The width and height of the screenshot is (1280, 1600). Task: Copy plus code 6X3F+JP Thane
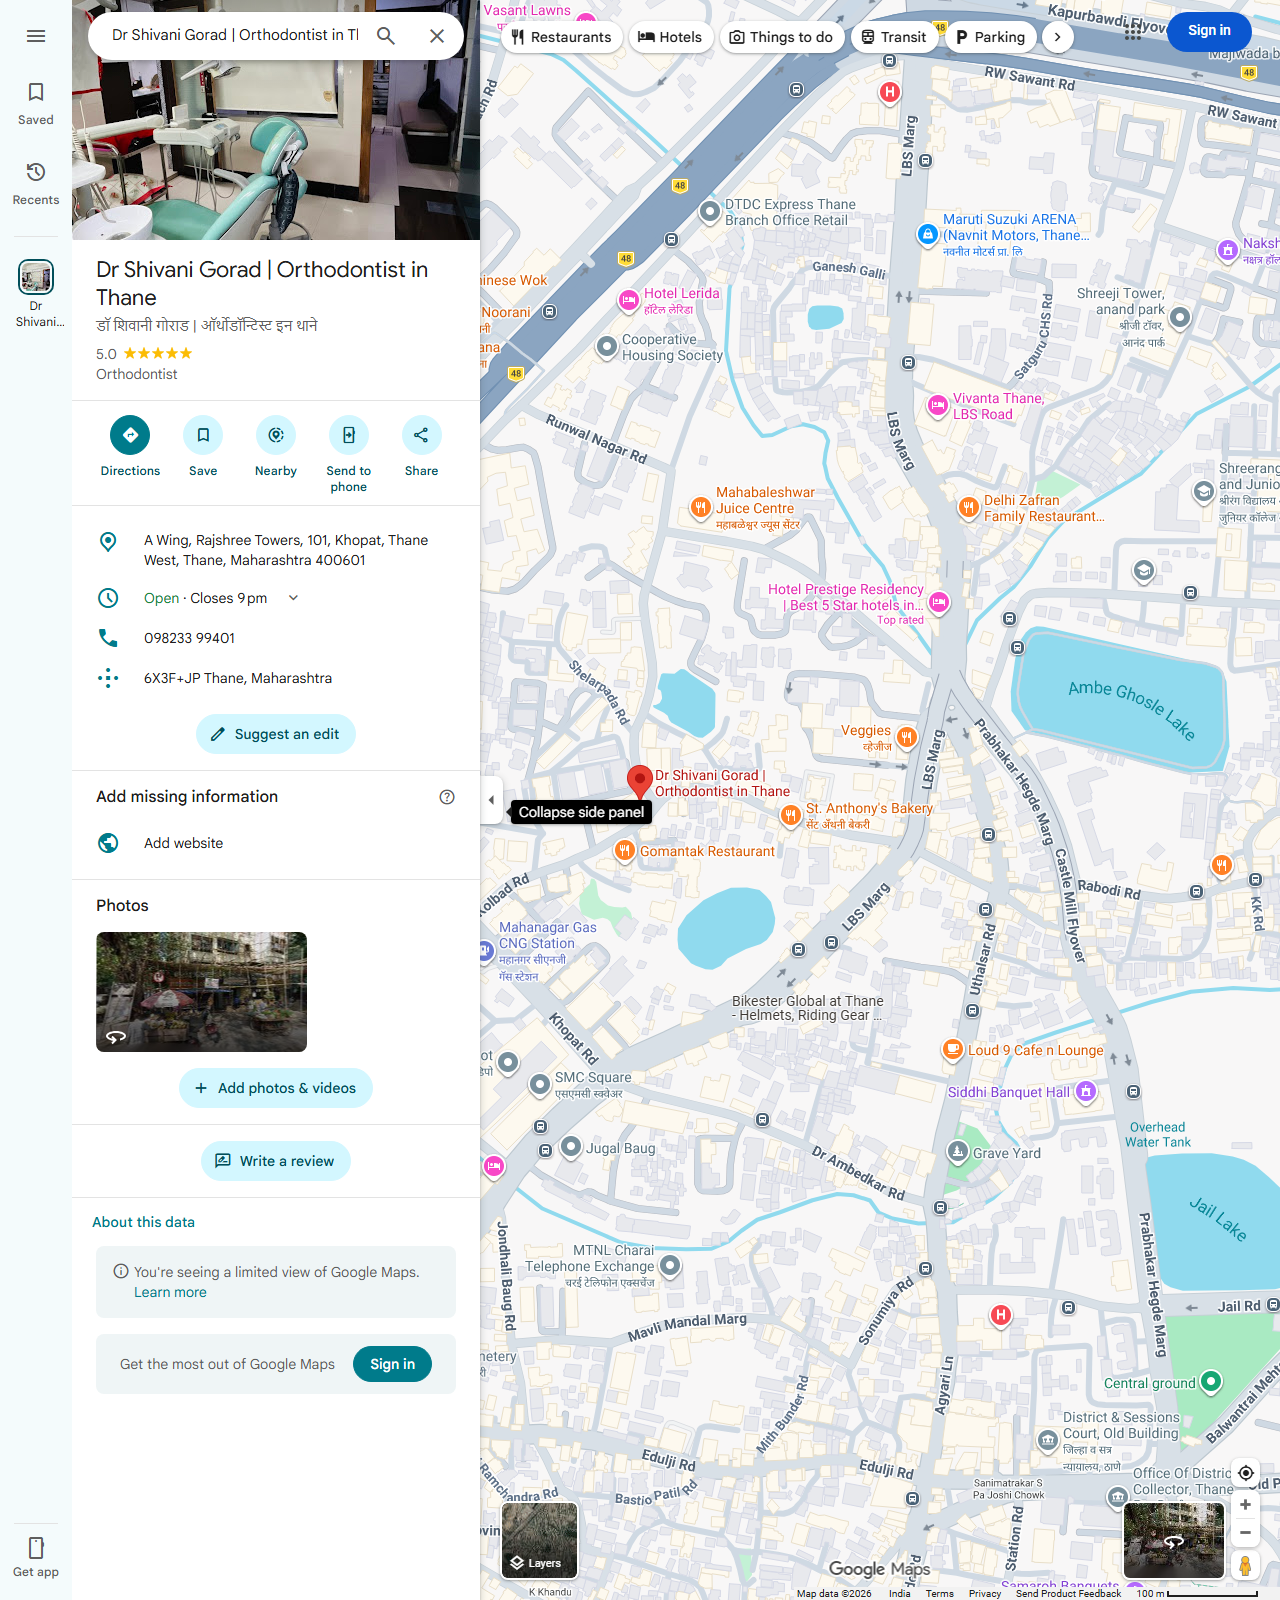(276, 678)
